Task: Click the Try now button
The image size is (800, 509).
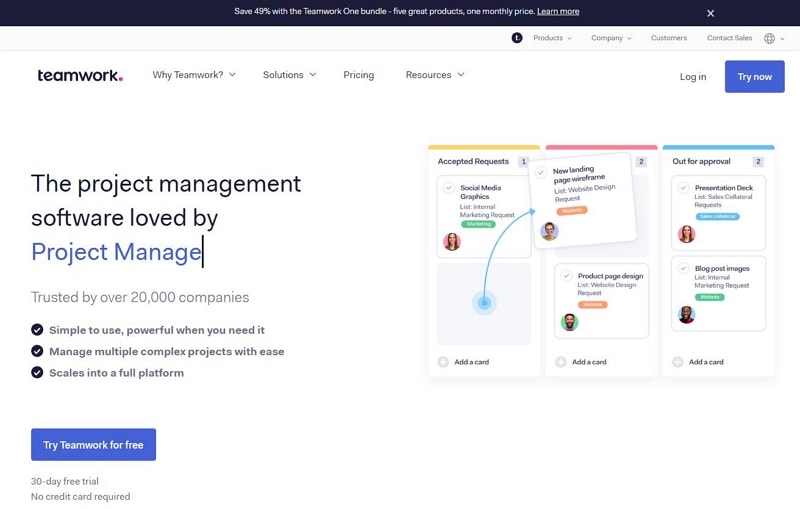Action: tap(755, 77)
